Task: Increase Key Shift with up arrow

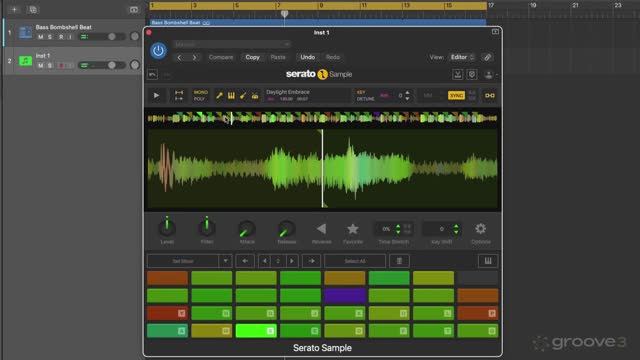Action: pyautogui.click(x=456, y=226)
